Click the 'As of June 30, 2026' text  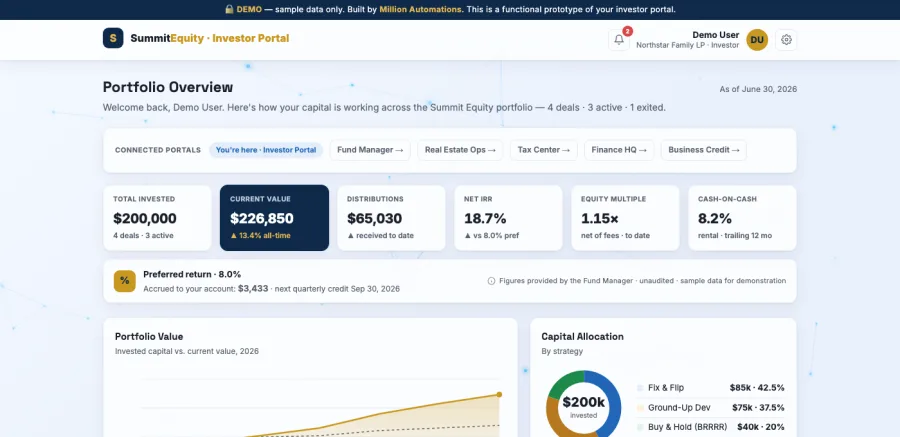click(x=758, y=89)
